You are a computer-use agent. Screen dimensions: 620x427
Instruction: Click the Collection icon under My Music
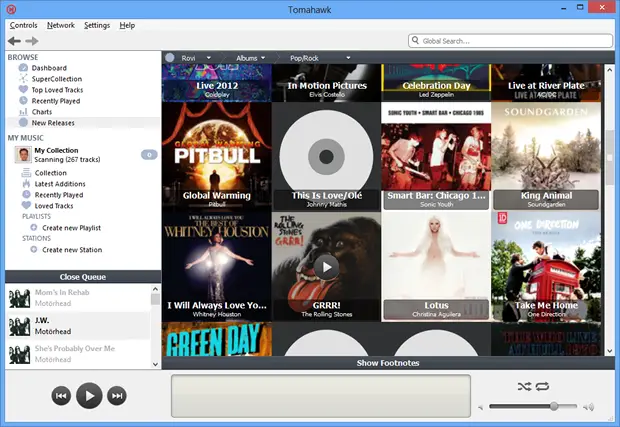click(26, 173)
